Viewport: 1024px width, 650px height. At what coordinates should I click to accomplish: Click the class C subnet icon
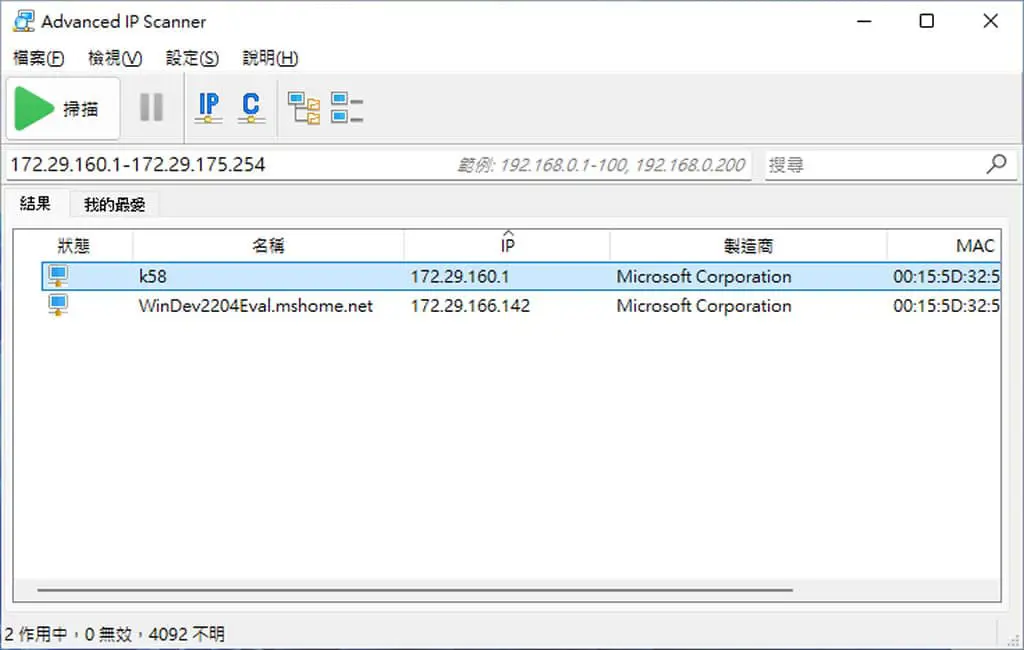[251, 108]
